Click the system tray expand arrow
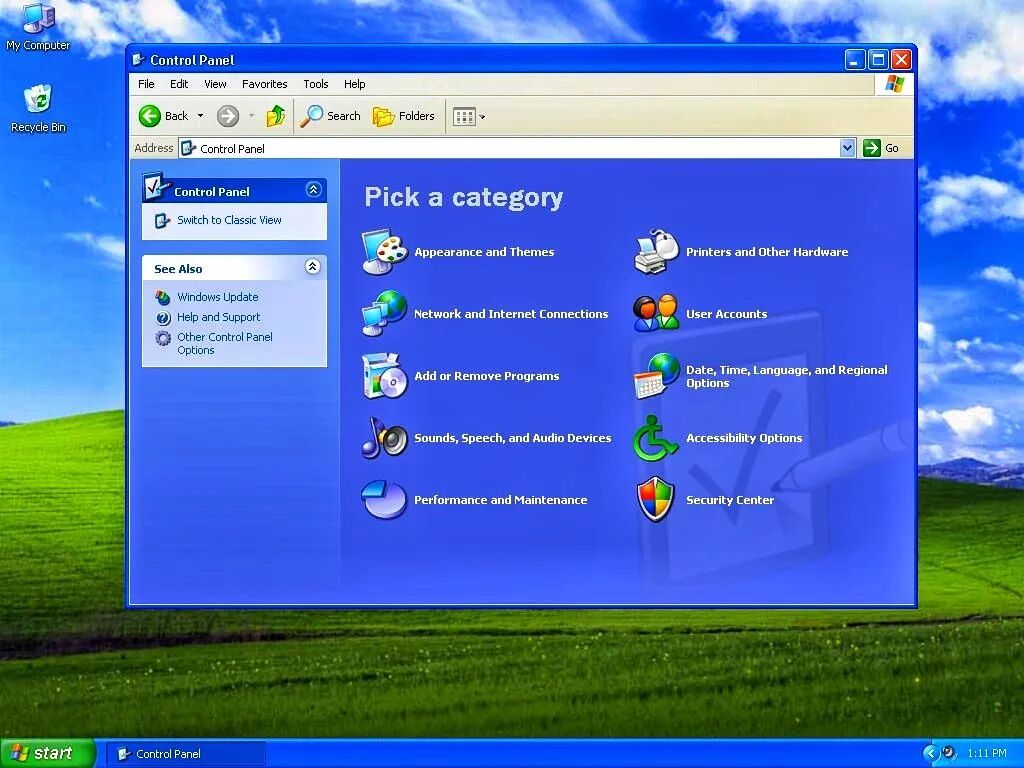1024x768 pixels. pyautogui.click(x=930, y=753)
